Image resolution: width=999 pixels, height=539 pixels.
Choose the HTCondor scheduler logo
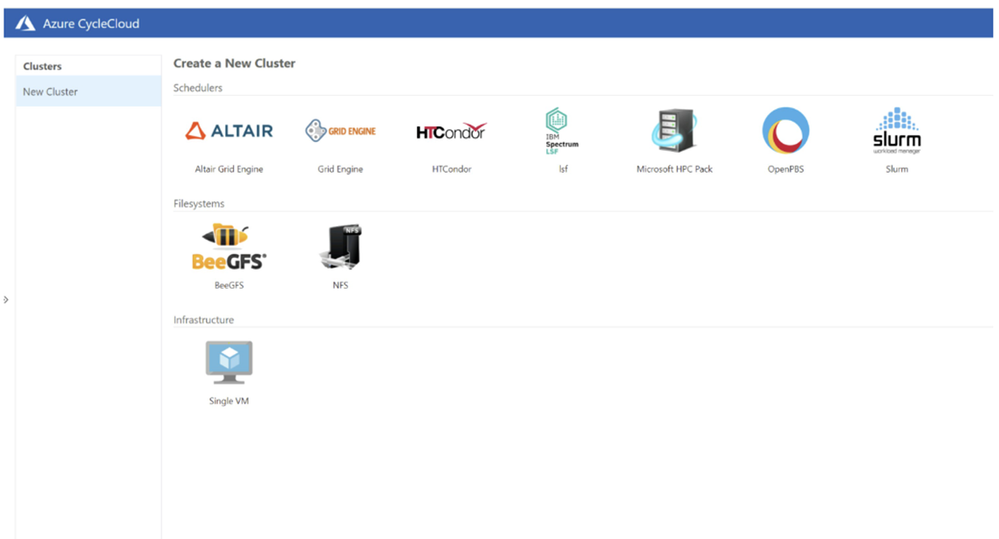(451, 131)
